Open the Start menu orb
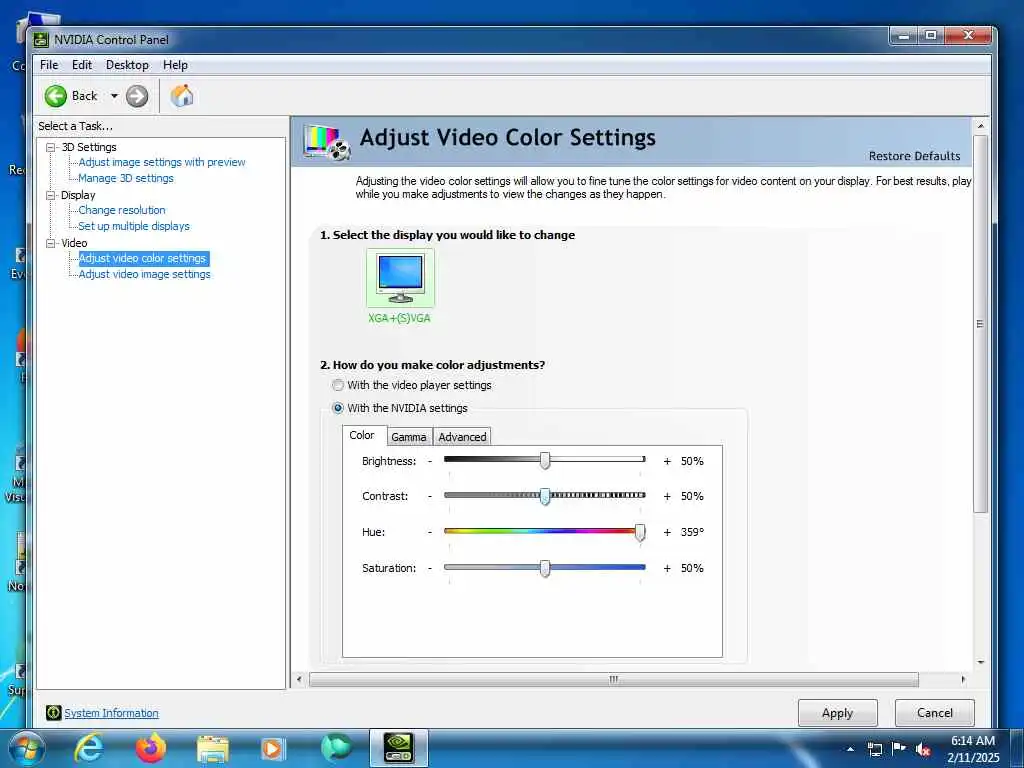Image resolution: width=1024 pixels, height=768 pixels. (25, 749)
